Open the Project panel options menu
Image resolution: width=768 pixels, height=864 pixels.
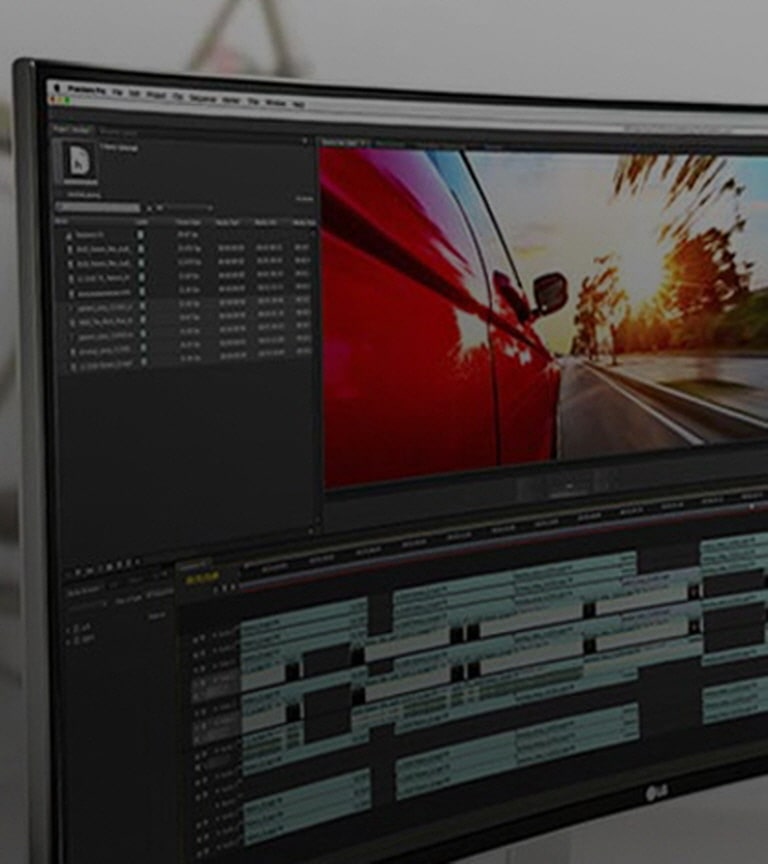(305, 141)
